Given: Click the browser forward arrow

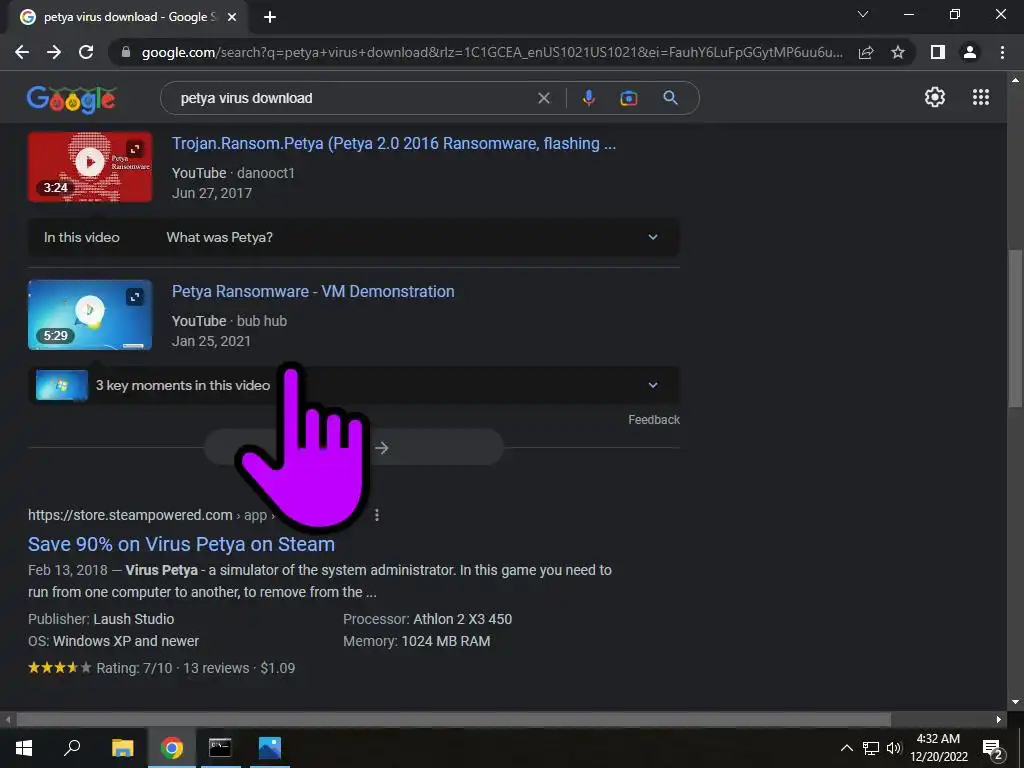Looking at the screenshot, I should click(x=54, y=52).
